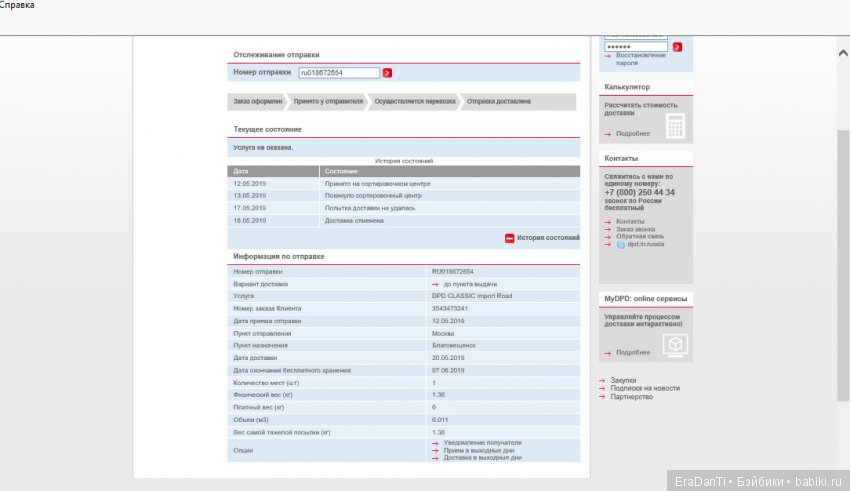Click the 'Уведомление получателя' option link
The width and height of the screenshot is (850, 491).
482,442
